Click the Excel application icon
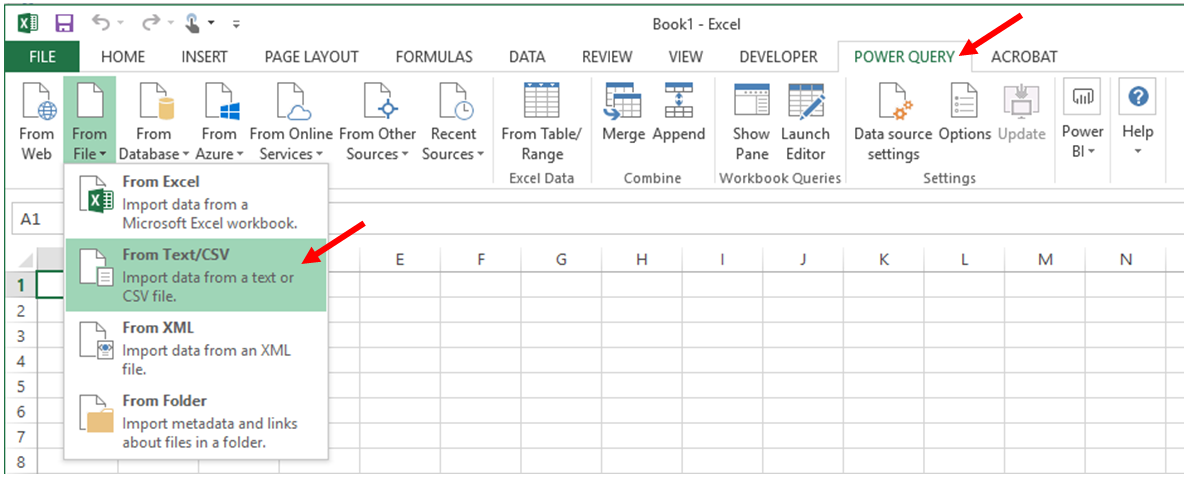 [x=28, y=23]
